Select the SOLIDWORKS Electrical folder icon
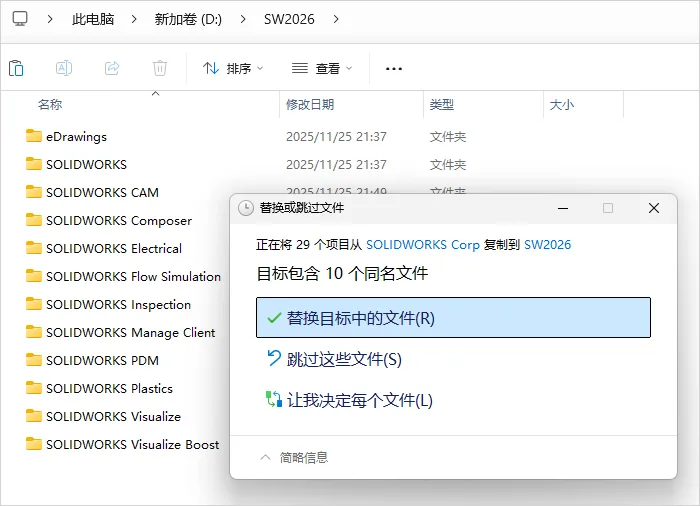Screen dimensions: 700x506 [34, 248]
